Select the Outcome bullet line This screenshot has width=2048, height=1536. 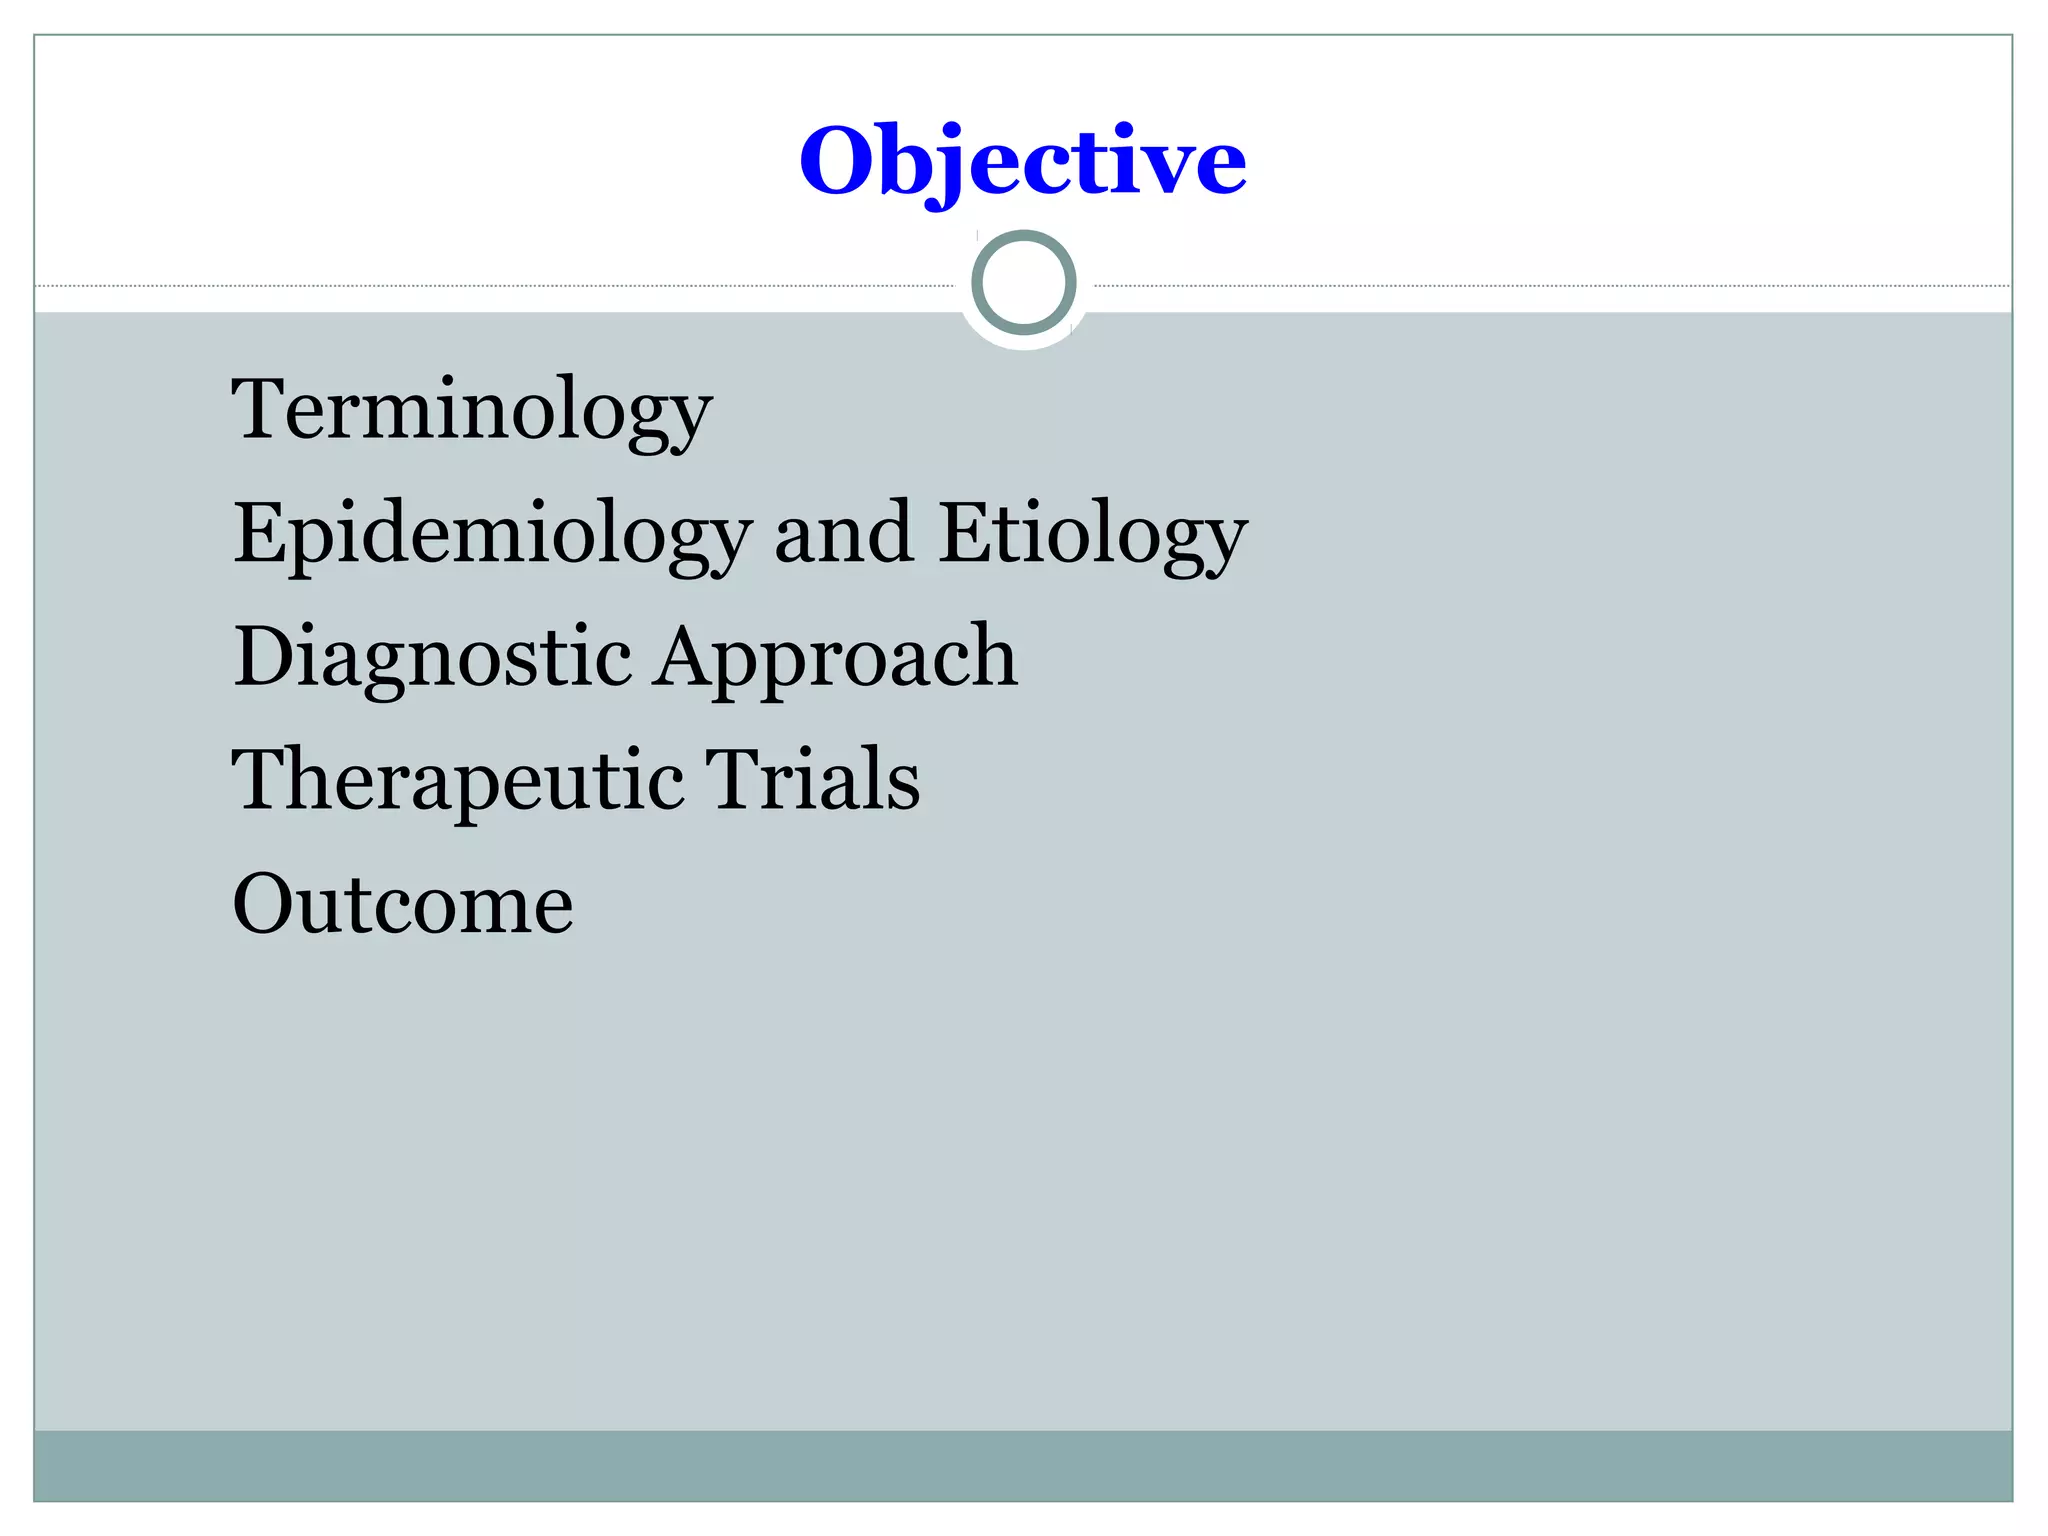click(403, 904)
